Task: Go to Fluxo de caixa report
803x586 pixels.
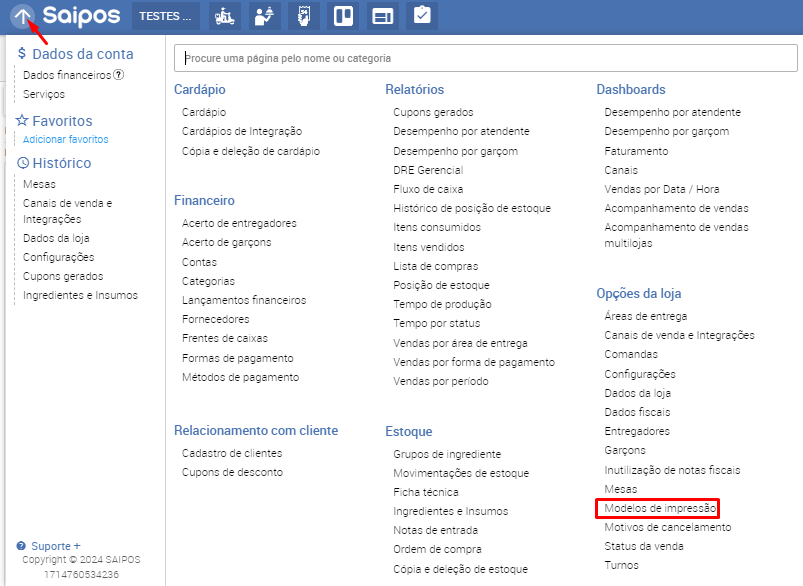Action: (428, 189)
